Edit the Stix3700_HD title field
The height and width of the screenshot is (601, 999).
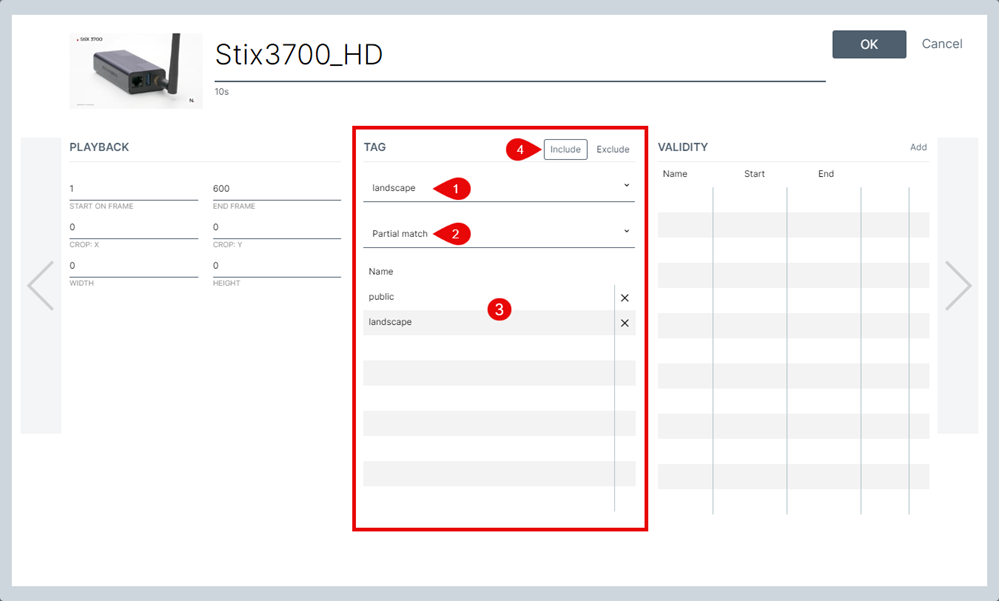pos(520,55)
